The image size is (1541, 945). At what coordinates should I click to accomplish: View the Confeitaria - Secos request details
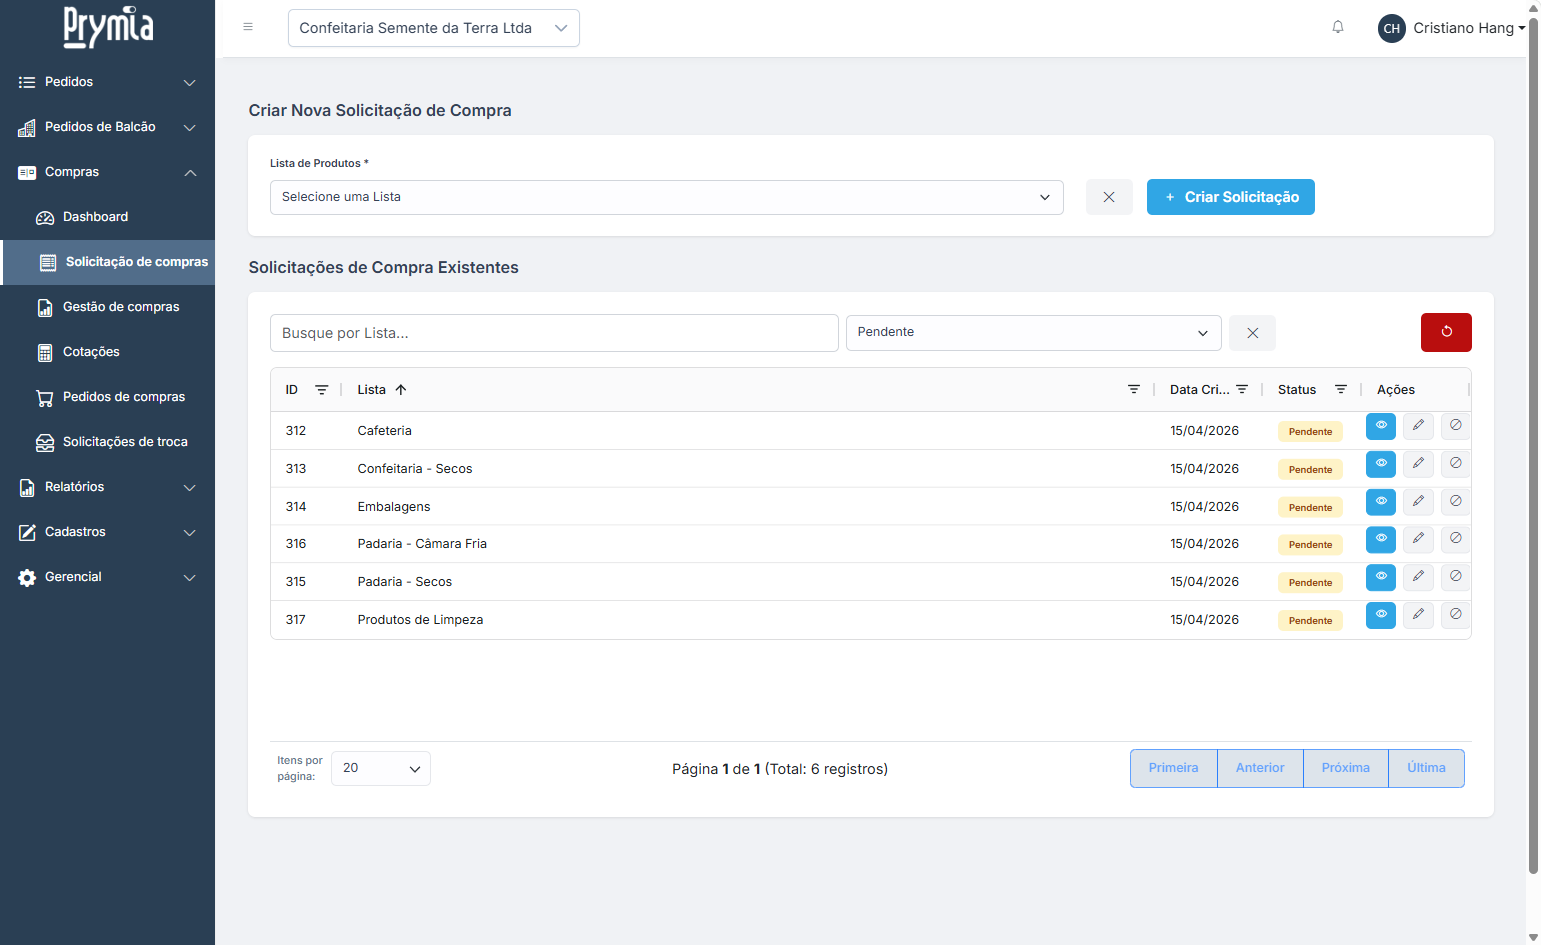click(x=1380, y=464)
